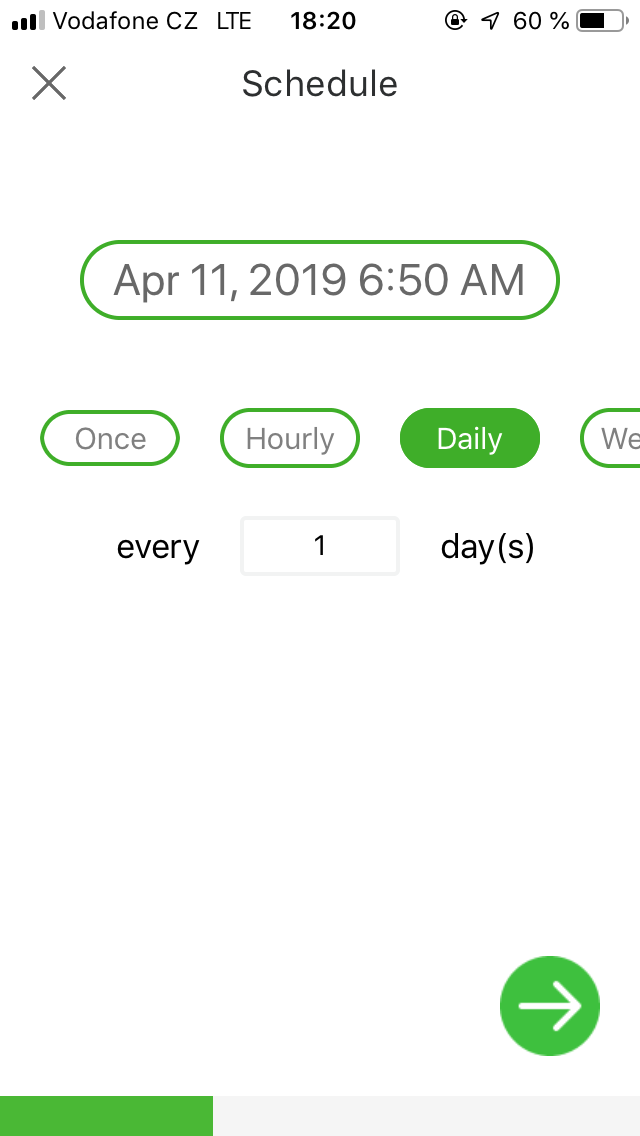Image resolution: width=640 pixels, height=1136 pixels.
Task: Select the Daily frequency option
Action: tap(469, 439)
